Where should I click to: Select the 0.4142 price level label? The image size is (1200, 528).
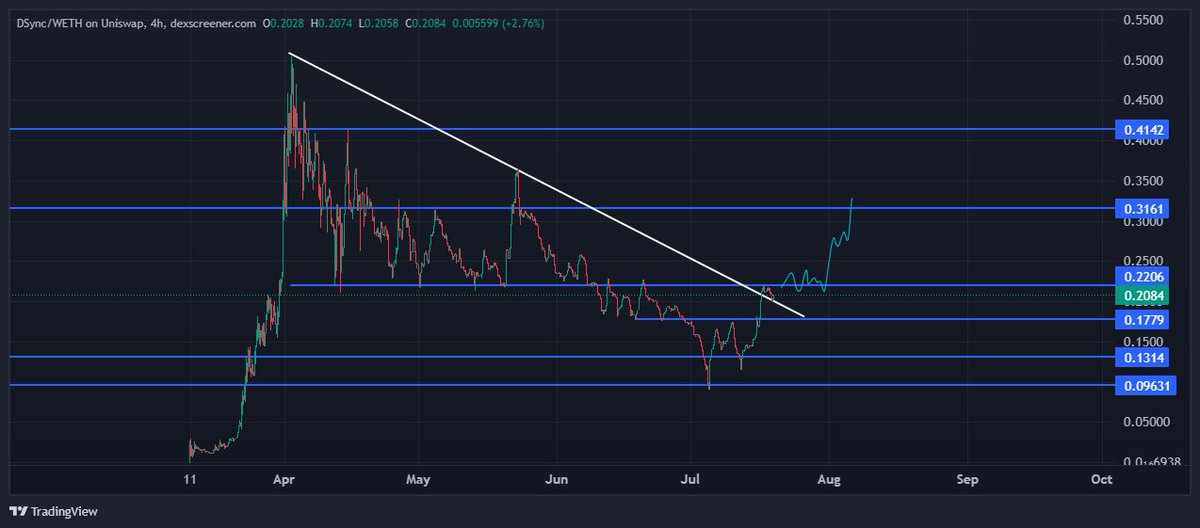1143,129
